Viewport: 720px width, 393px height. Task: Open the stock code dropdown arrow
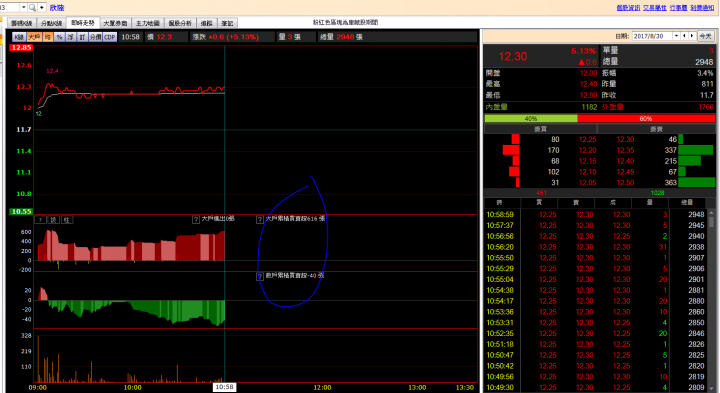click(x=23, y=7)
